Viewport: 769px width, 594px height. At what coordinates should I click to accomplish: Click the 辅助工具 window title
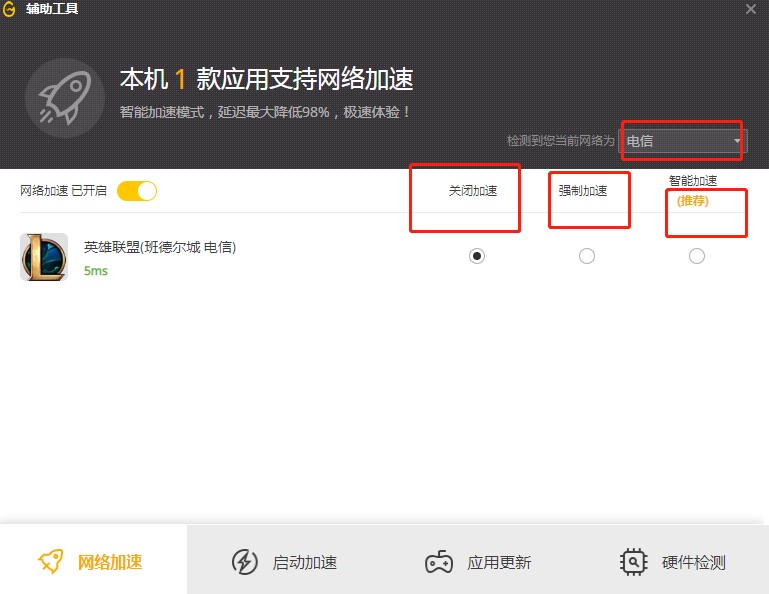tap(52, 9)
